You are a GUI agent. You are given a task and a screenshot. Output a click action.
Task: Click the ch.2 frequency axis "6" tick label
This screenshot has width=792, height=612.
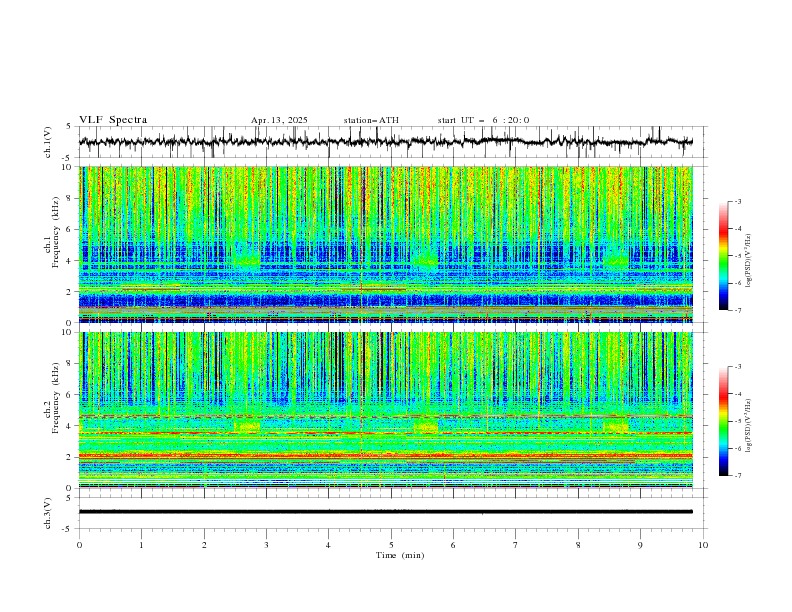tap(71, 394)
